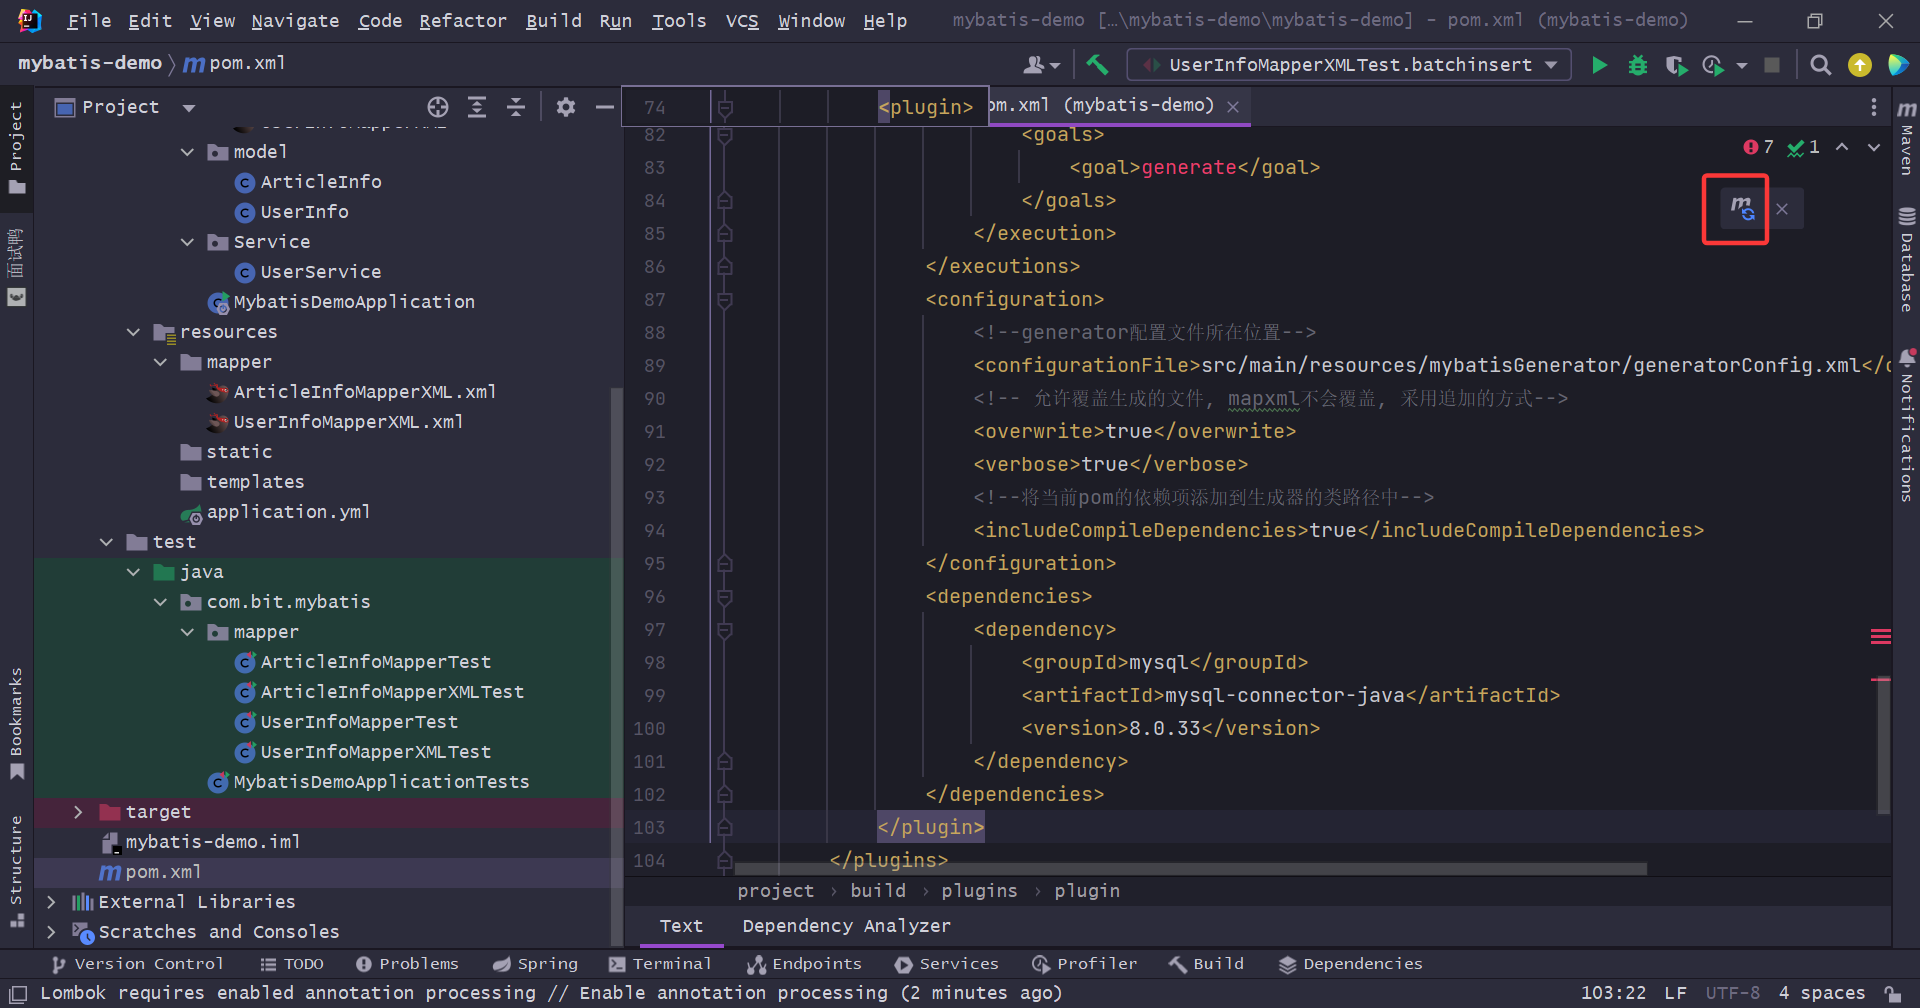Open the Database tool window
1920x1008 pixels.
(x=1906, y=259)
